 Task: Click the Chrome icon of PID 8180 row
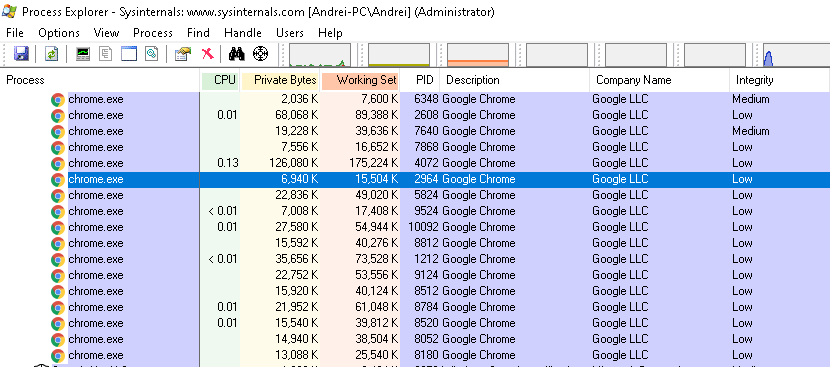tap(58, 355)
